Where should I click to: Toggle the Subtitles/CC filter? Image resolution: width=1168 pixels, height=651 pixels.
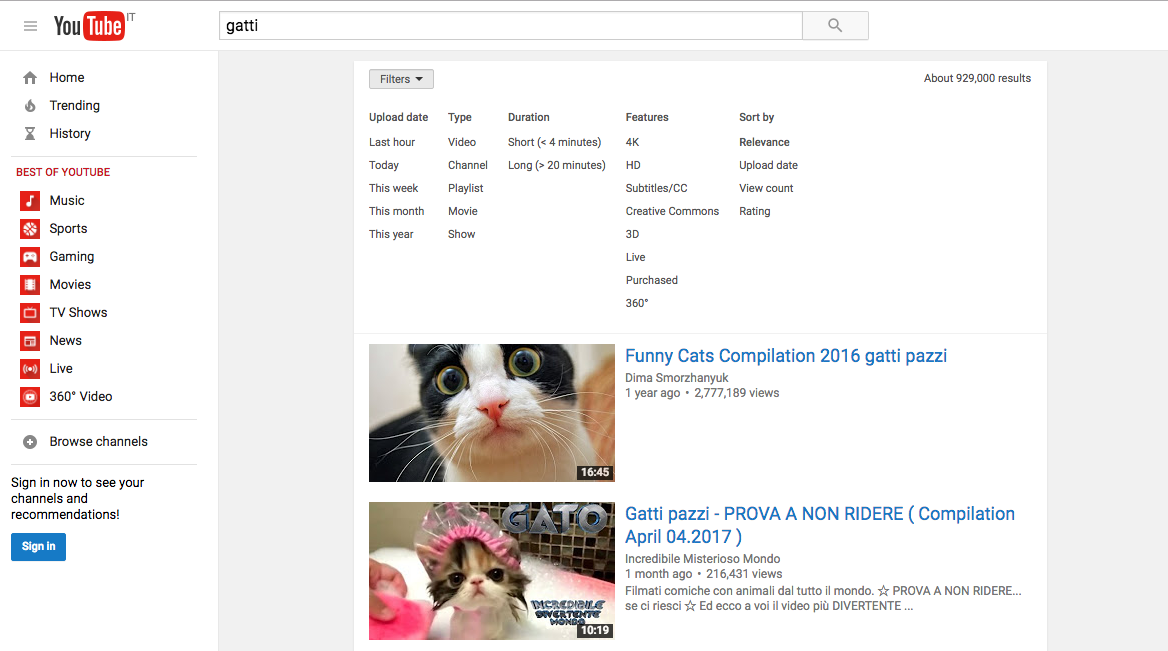click(x=656, y=188)
